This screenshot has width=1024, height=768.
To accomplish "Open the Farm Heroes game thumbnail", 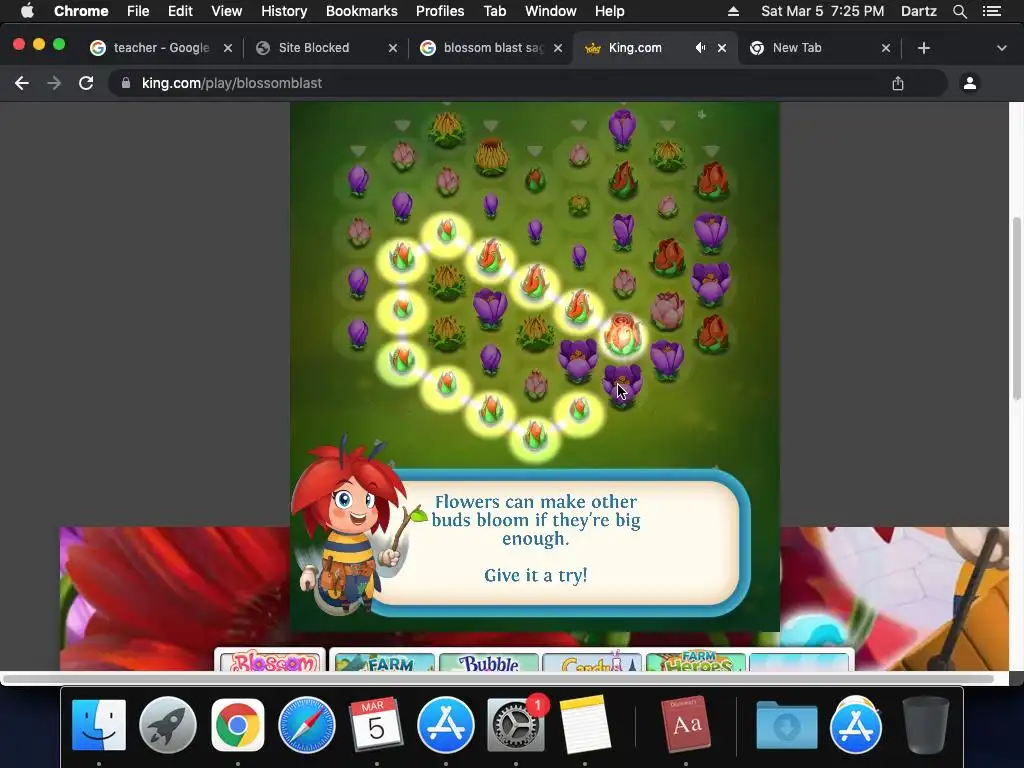I will [696, 661].
